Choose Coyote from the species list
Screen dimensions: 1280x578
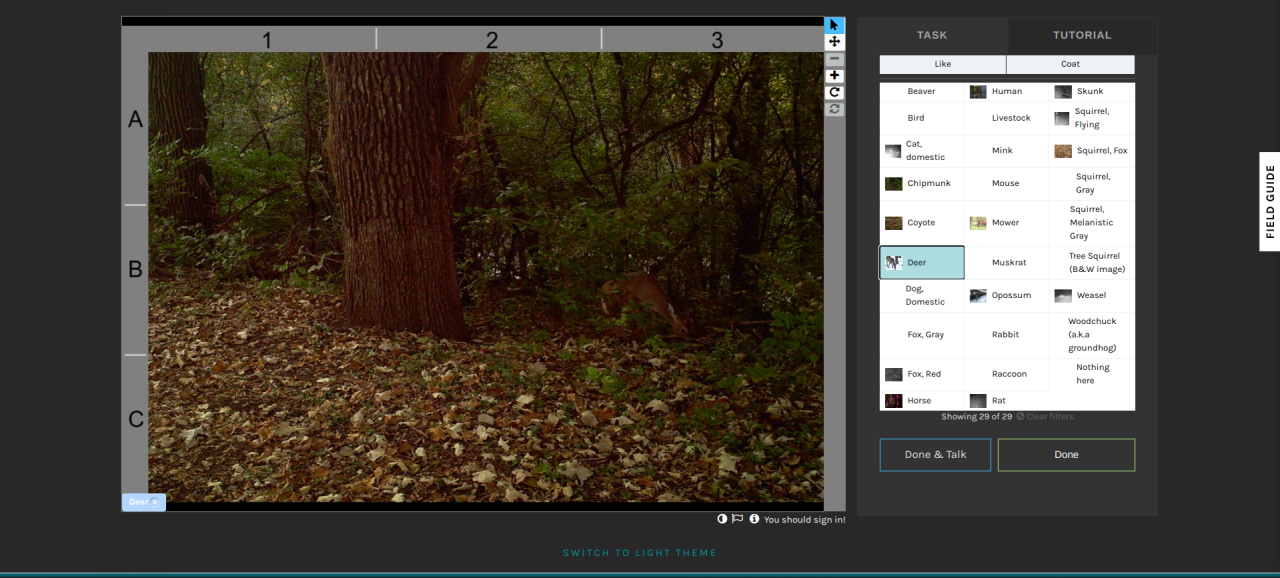point(922,223)
